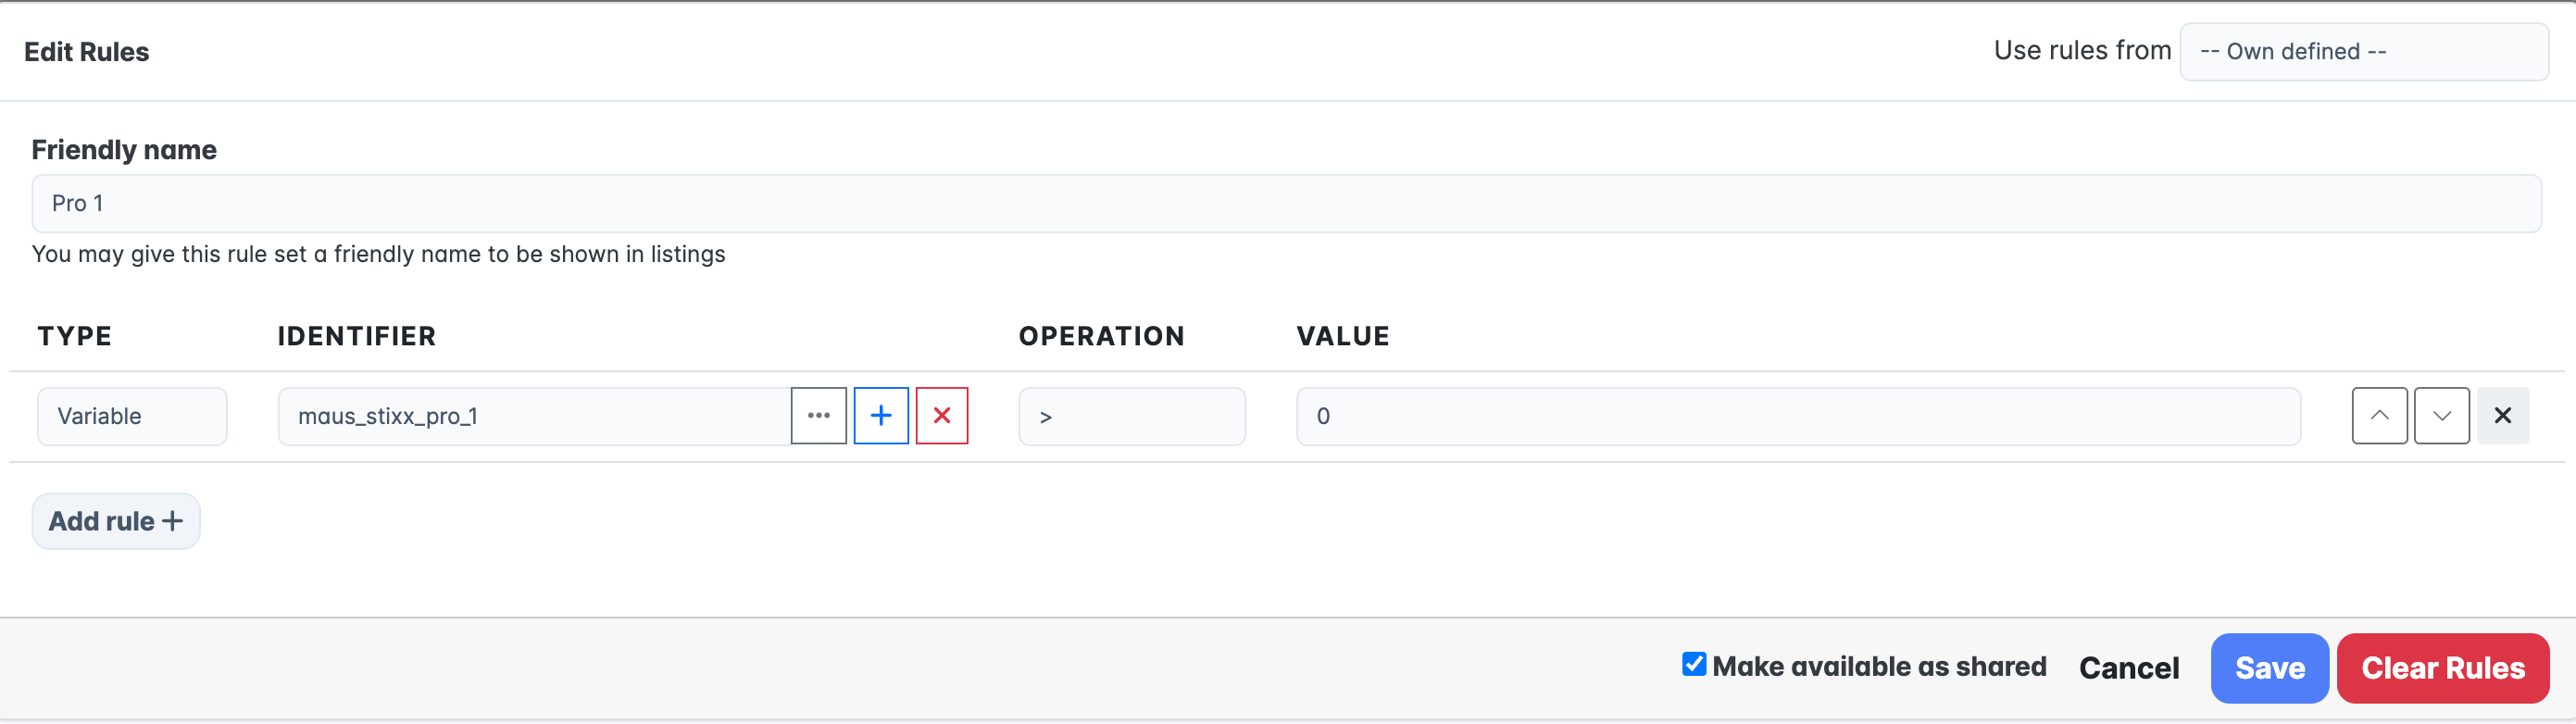This screenshot has height=724, width=2576.
Task: Click the Friendly name label
Action: [124, 150]
